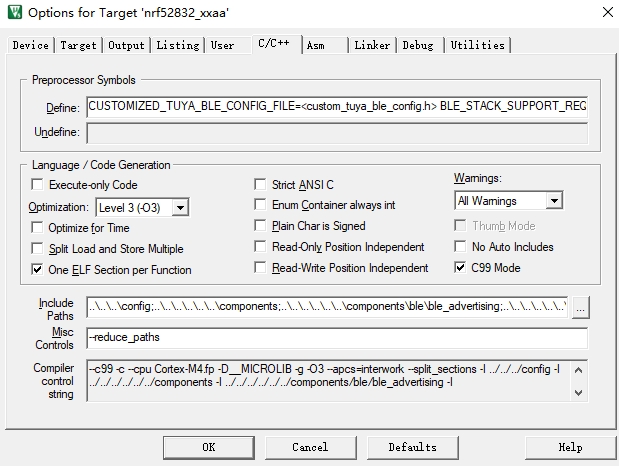Toggle Optimize for Time checkbox
Viewport: 619px width, 466px height.
(x=37, y=227)
